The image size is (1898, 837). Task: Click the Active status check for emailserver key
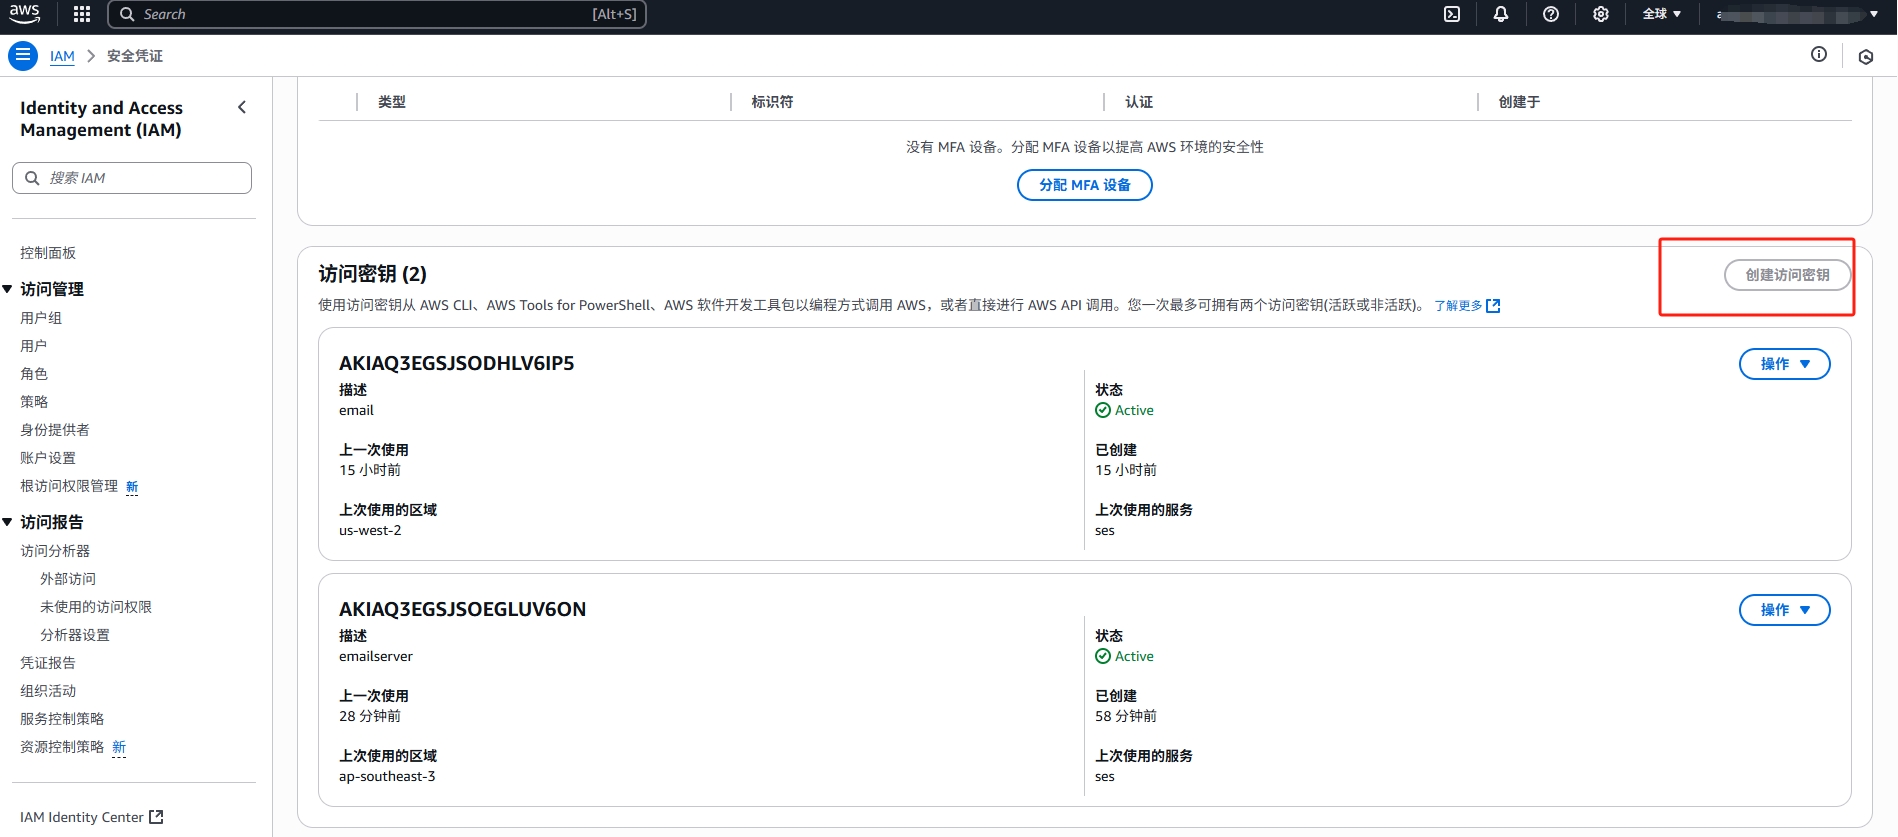coord(1103,656)
